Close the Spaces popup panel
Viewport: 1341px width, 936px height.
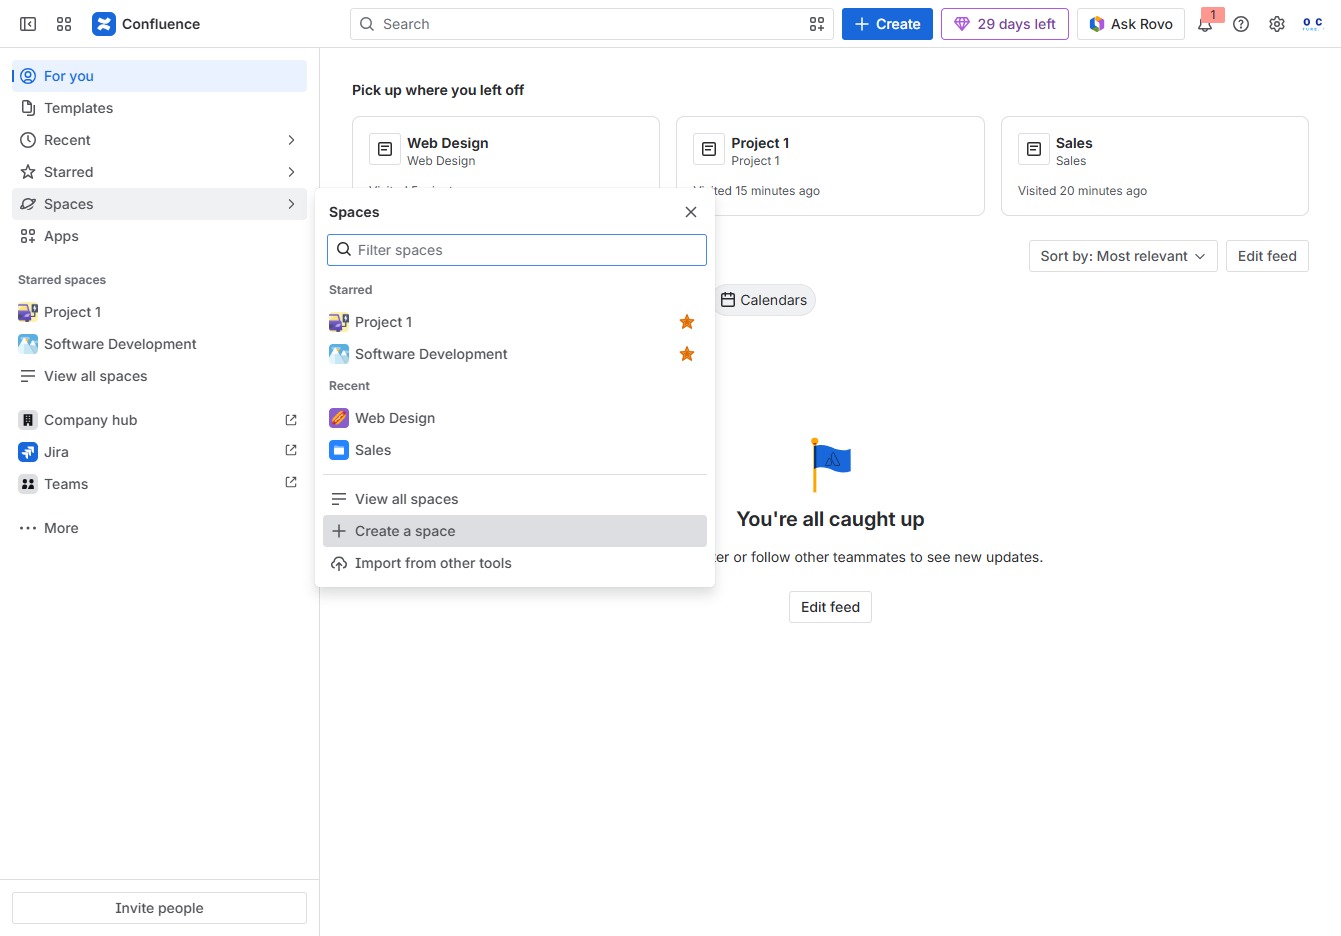coord(691,212)
